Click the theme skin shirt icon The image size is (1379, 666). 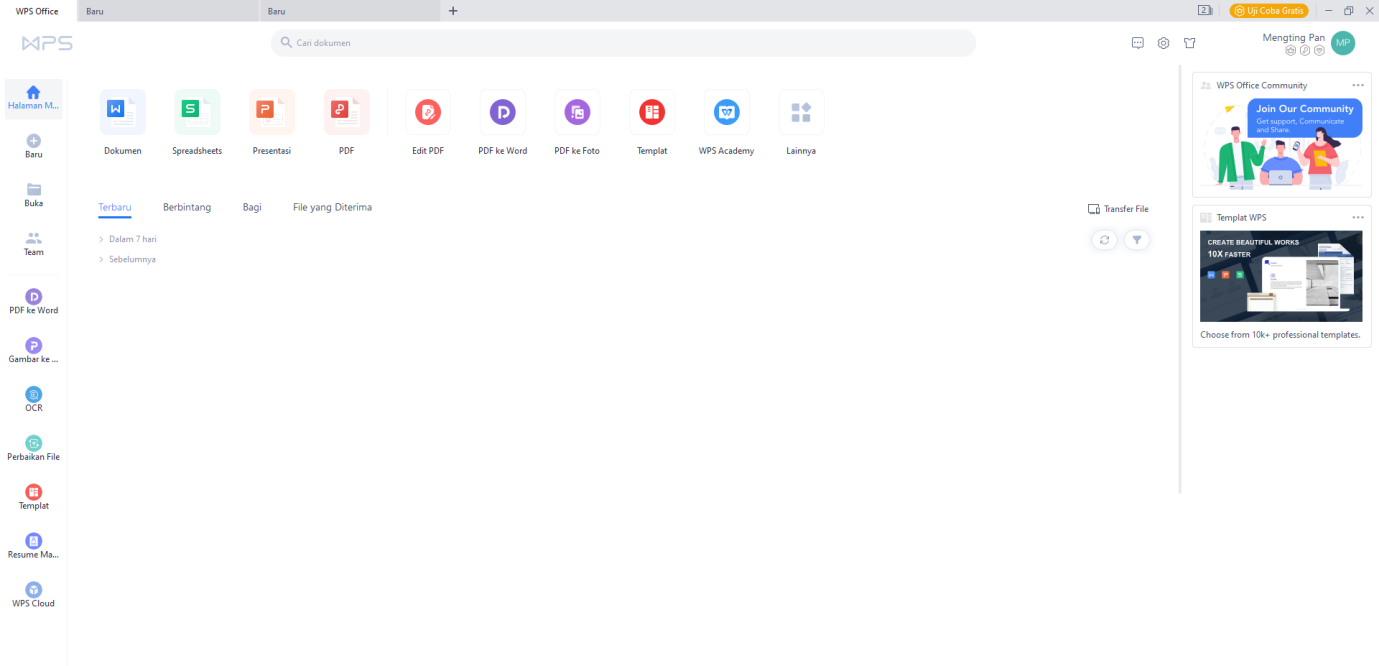(x=1189, y=43)
